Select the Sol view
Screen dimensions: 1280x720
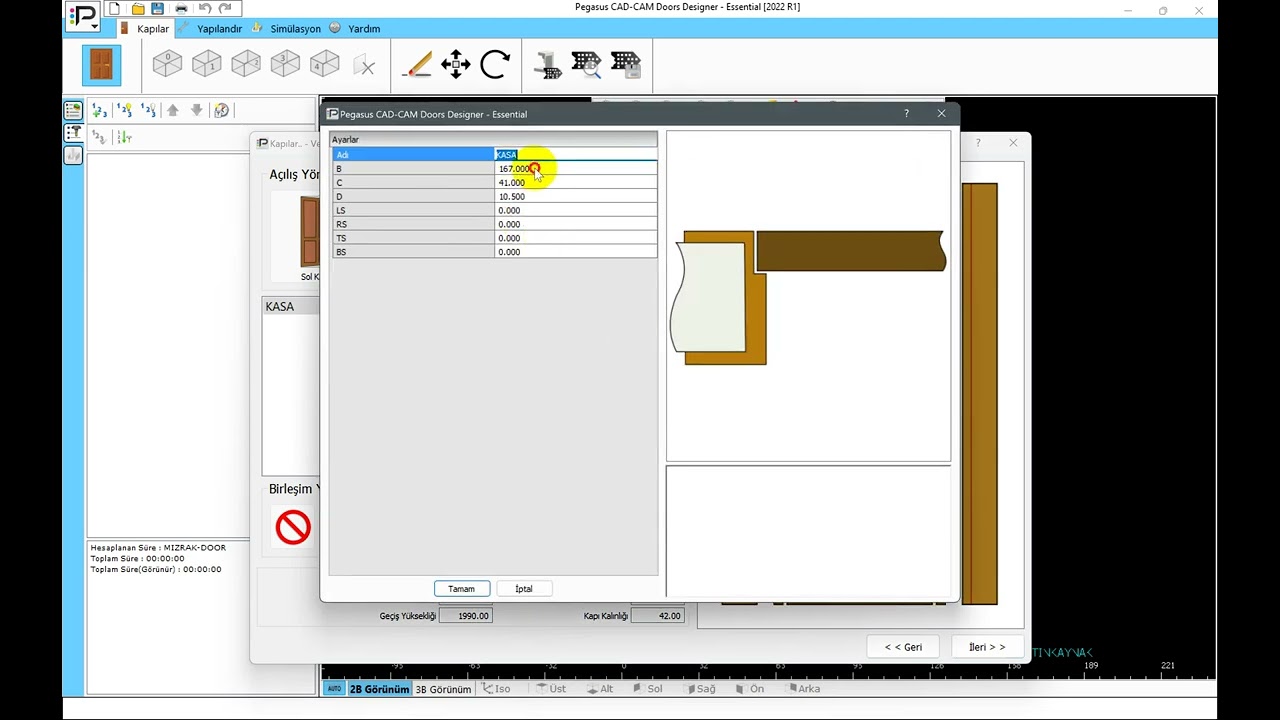[x=648, y=689]
